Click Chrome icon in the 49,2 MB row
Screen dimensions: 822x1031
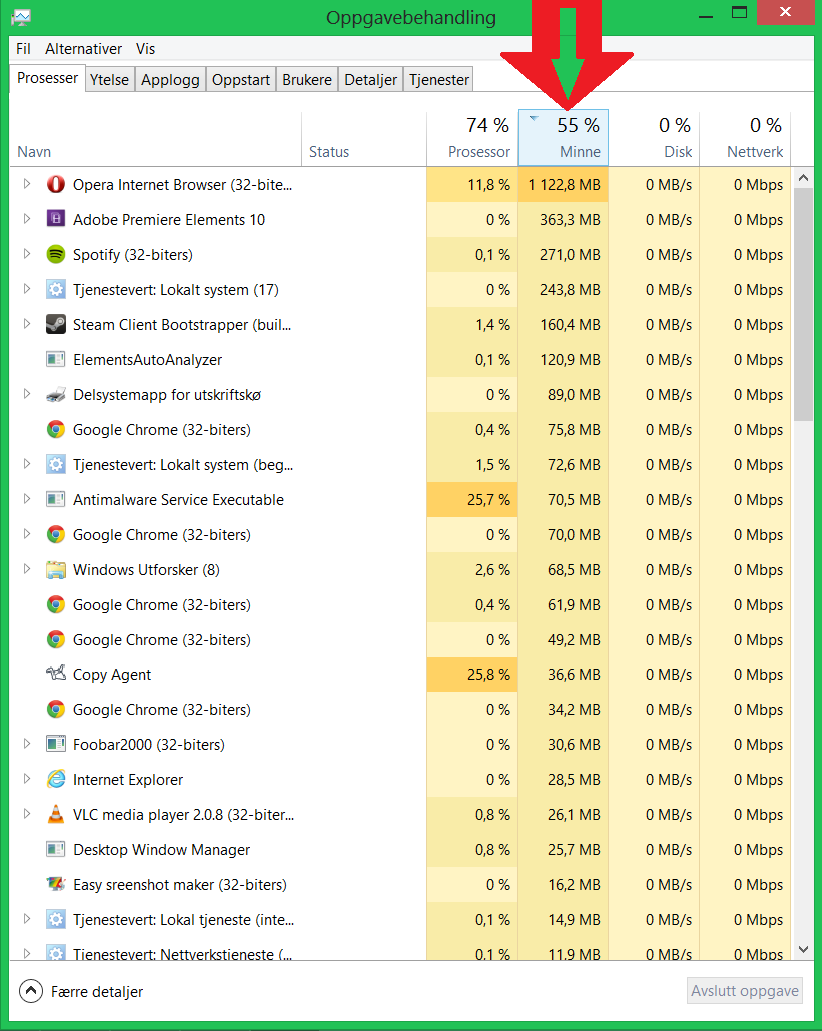(56, 639)
